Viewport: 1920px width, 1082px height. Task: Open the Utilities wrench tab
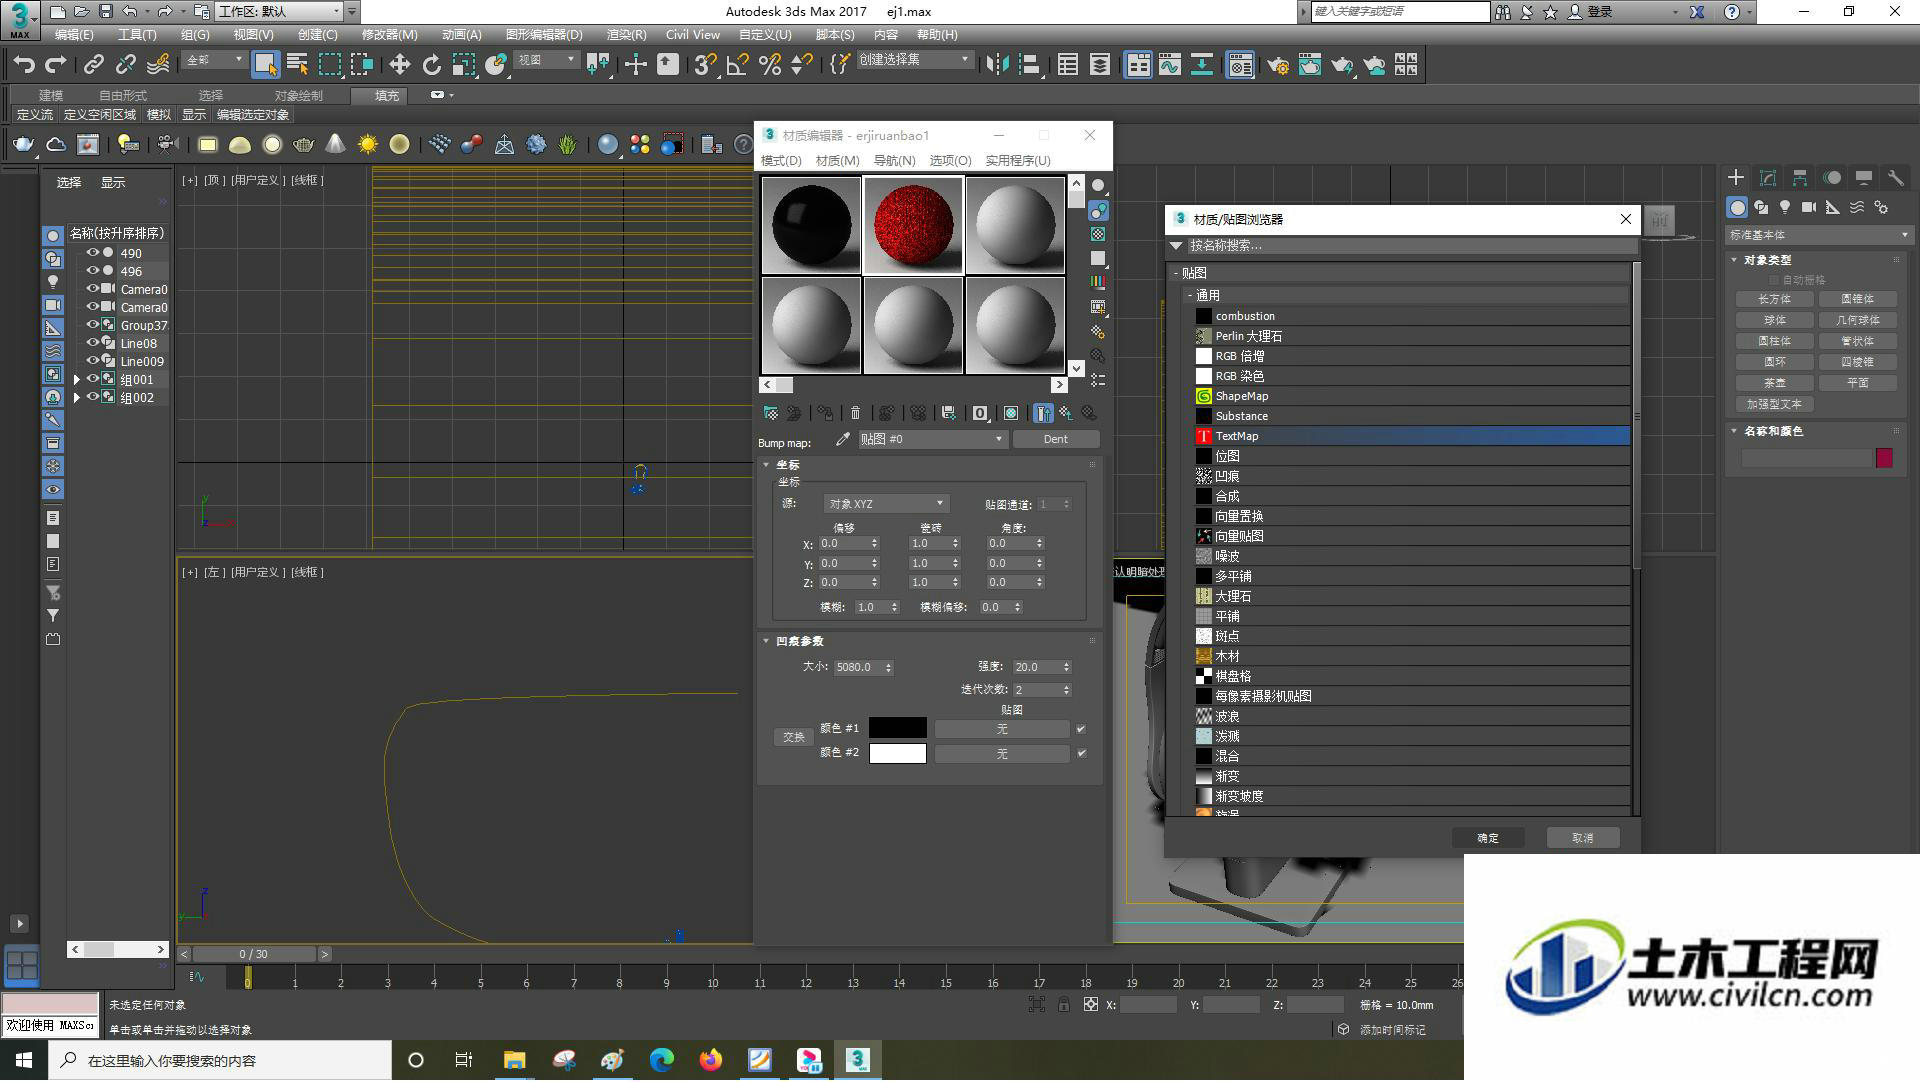pos(1895,178)
